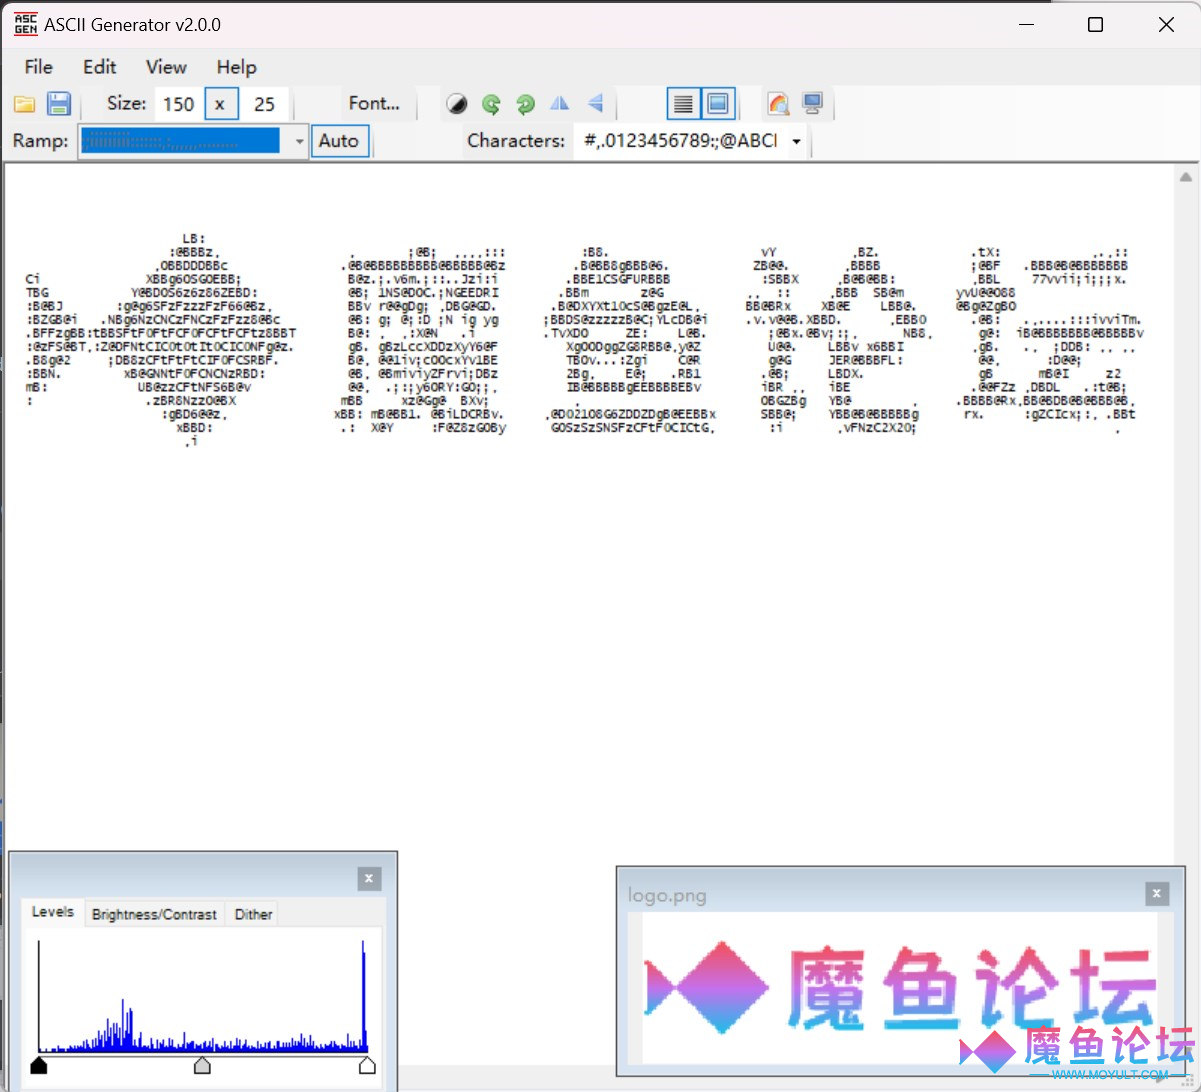Set the width size field showing 150
Image resolution: width=1201 pixels, height=1092 pixels.
click(x=179, y=104)
